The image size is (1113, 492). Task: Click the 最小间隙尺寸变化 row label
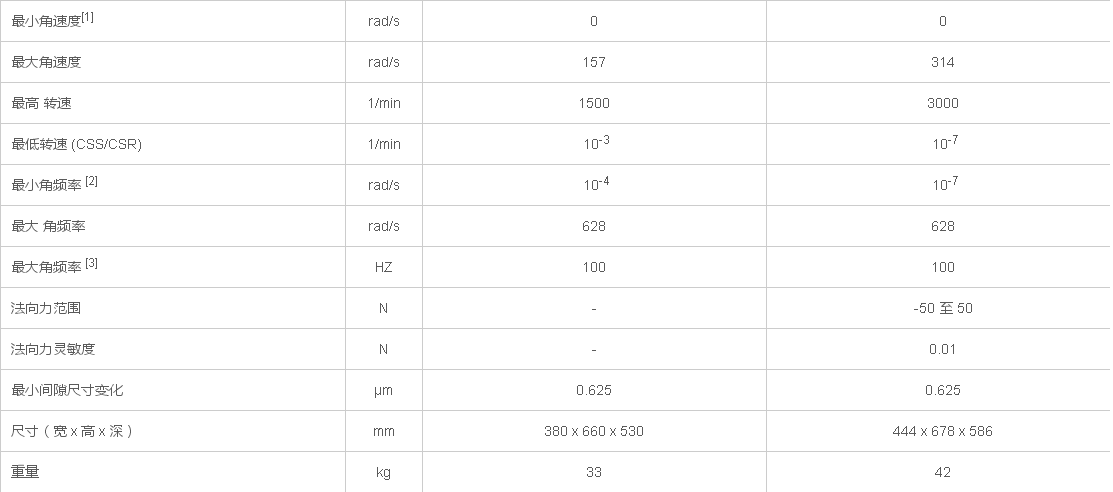(x=67, y=390)
